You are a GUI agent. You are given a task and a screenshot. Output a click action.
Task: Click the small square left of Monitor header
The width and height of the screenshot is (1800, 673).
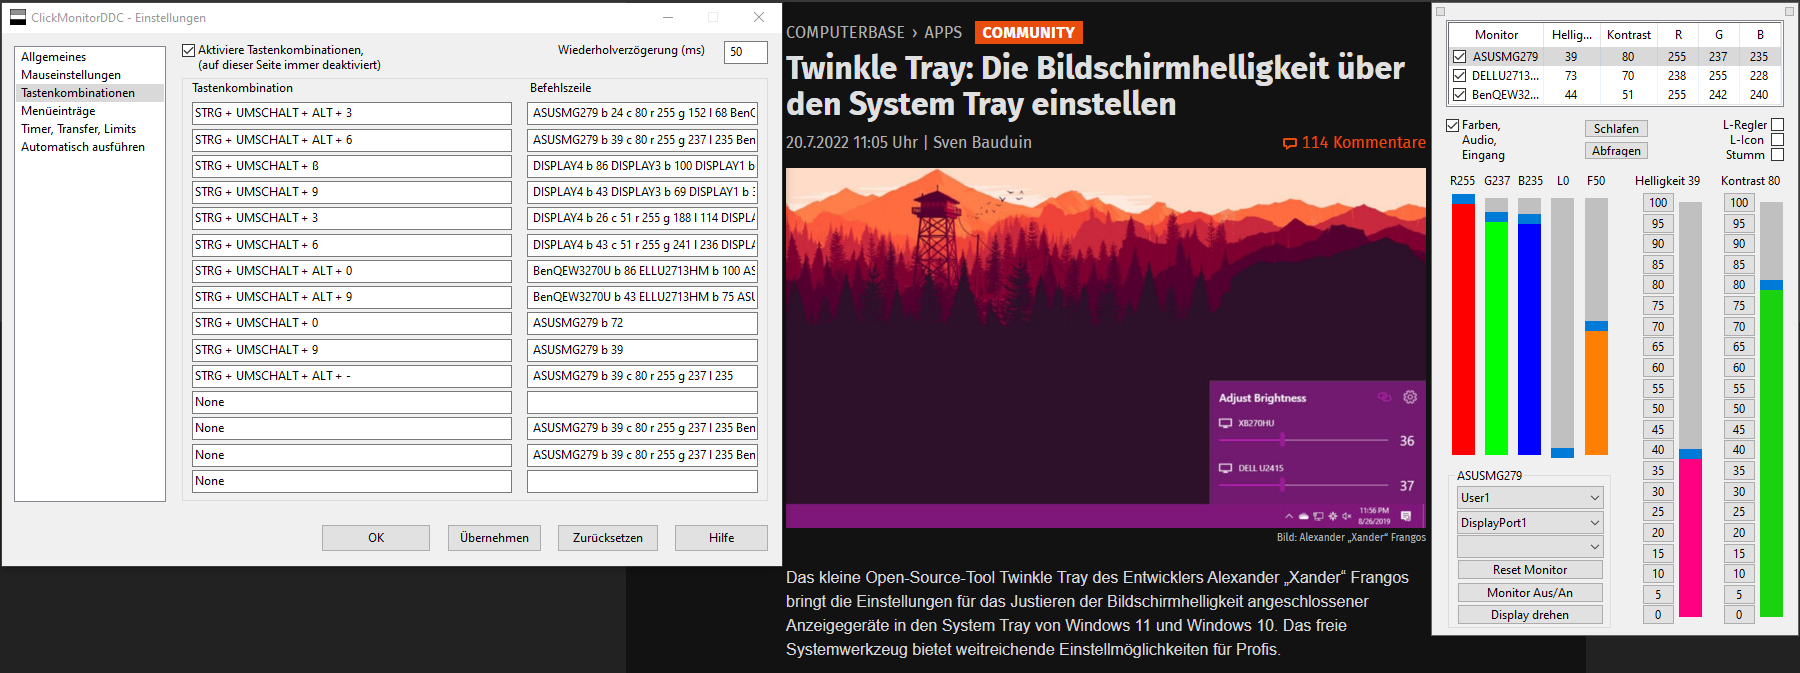pos(1440,12)
